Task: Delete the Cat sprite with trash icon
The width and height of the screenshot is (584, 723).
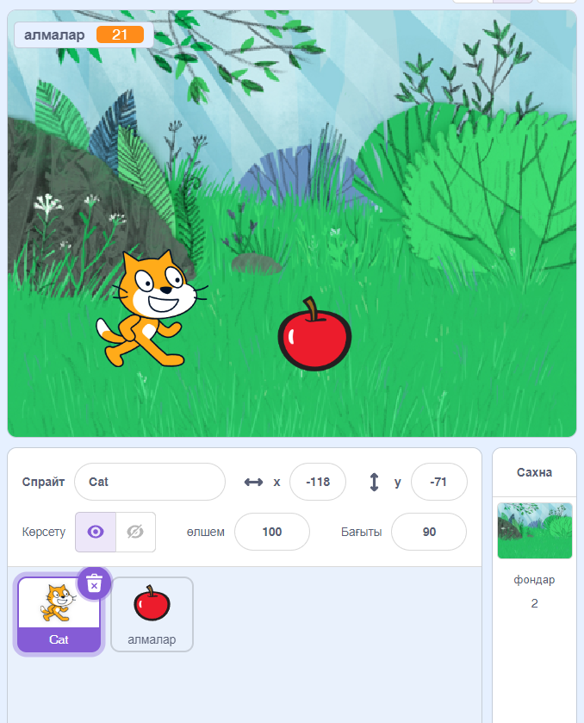Action: (x=94, y=583)
